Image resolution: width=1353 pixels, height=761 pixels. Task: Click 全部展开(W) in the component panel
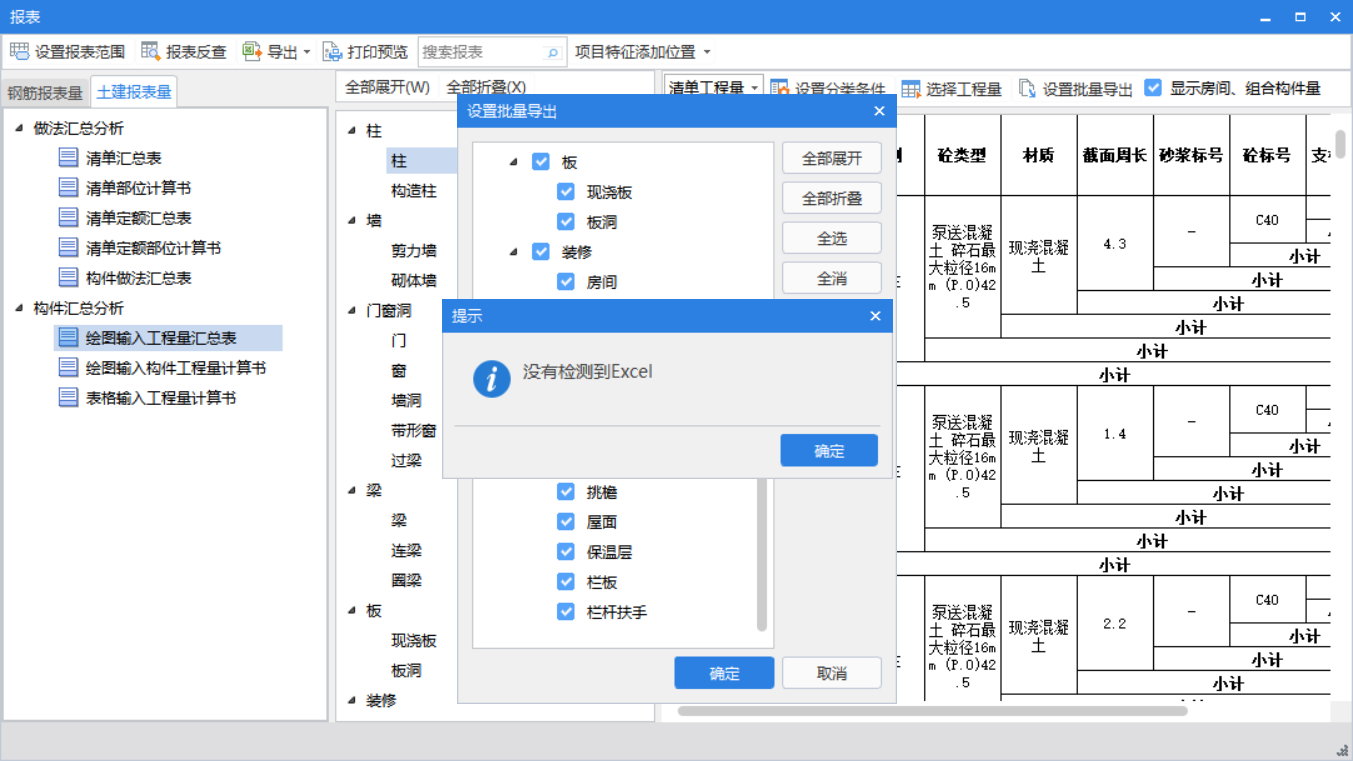coord(387,88)
